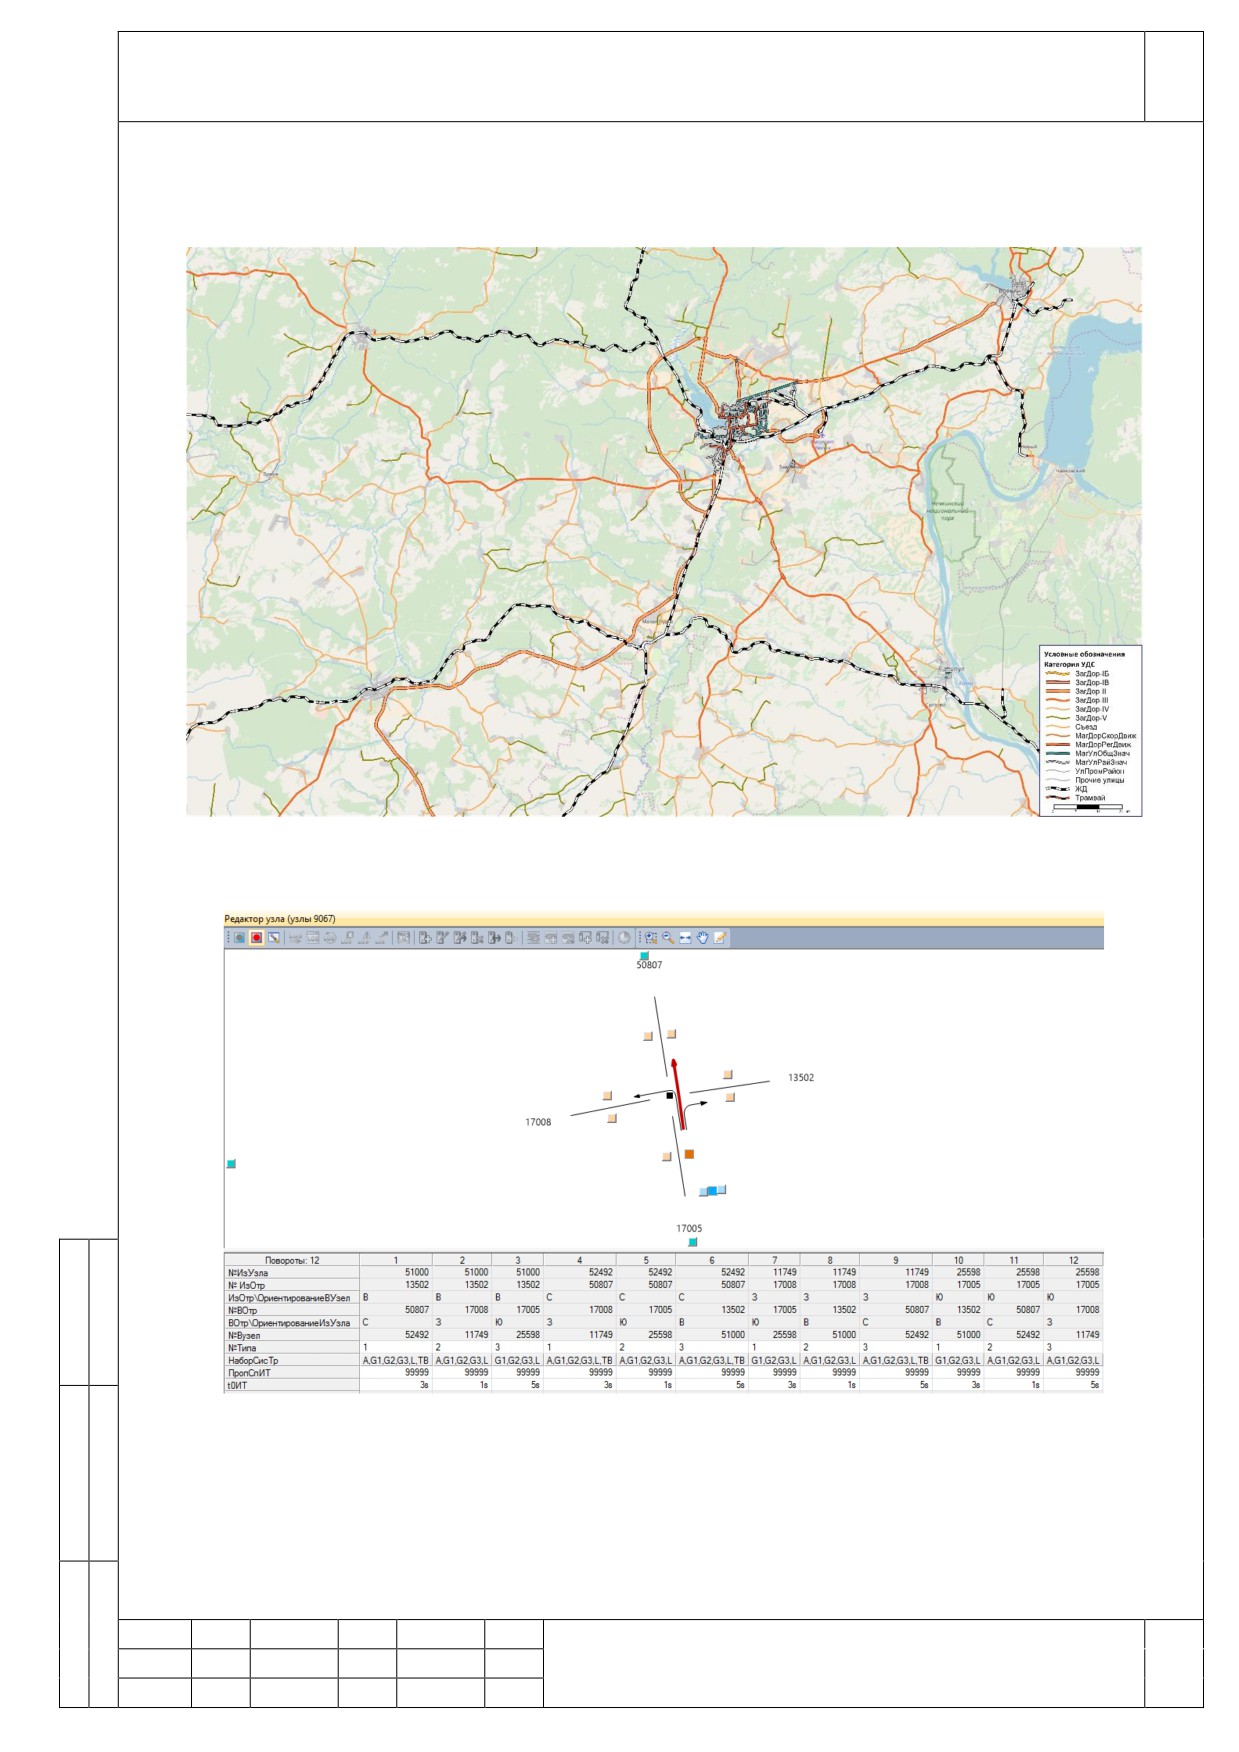The width and height of the screenshot is (1239, 1752).
Task: Click the 'Редактор узла (узлы 9067)' title bar
Action: coord(663,918)
